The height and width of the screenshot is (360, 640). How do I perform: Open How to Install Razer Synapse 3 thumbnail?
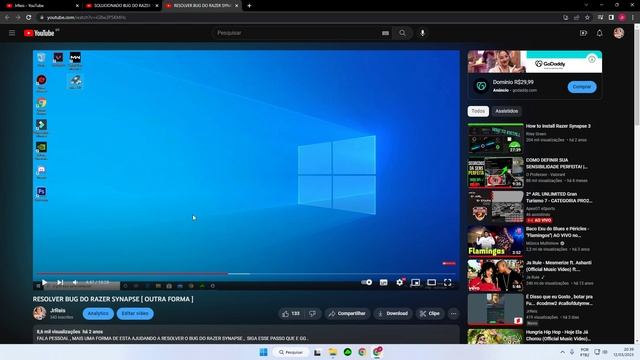tap(496, 139)
